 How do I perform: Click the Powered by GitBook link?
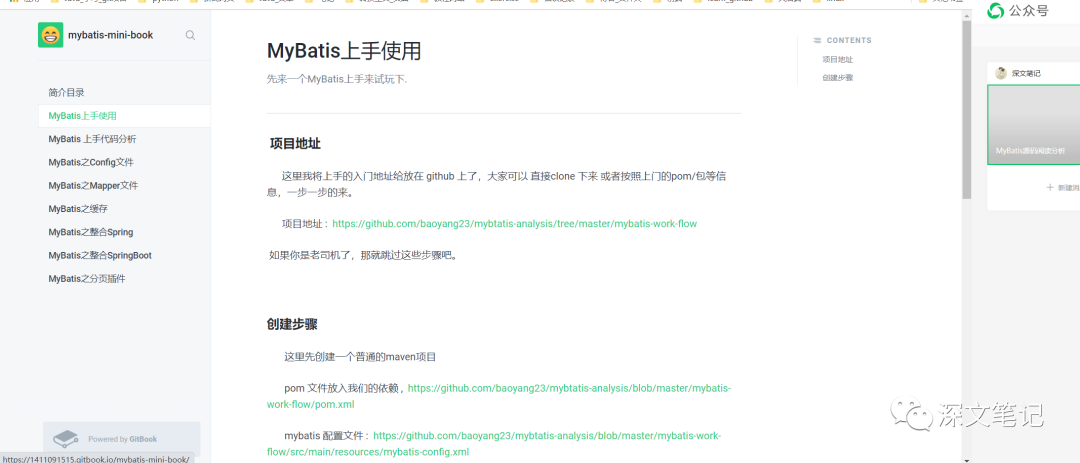(x=122, y=439)
